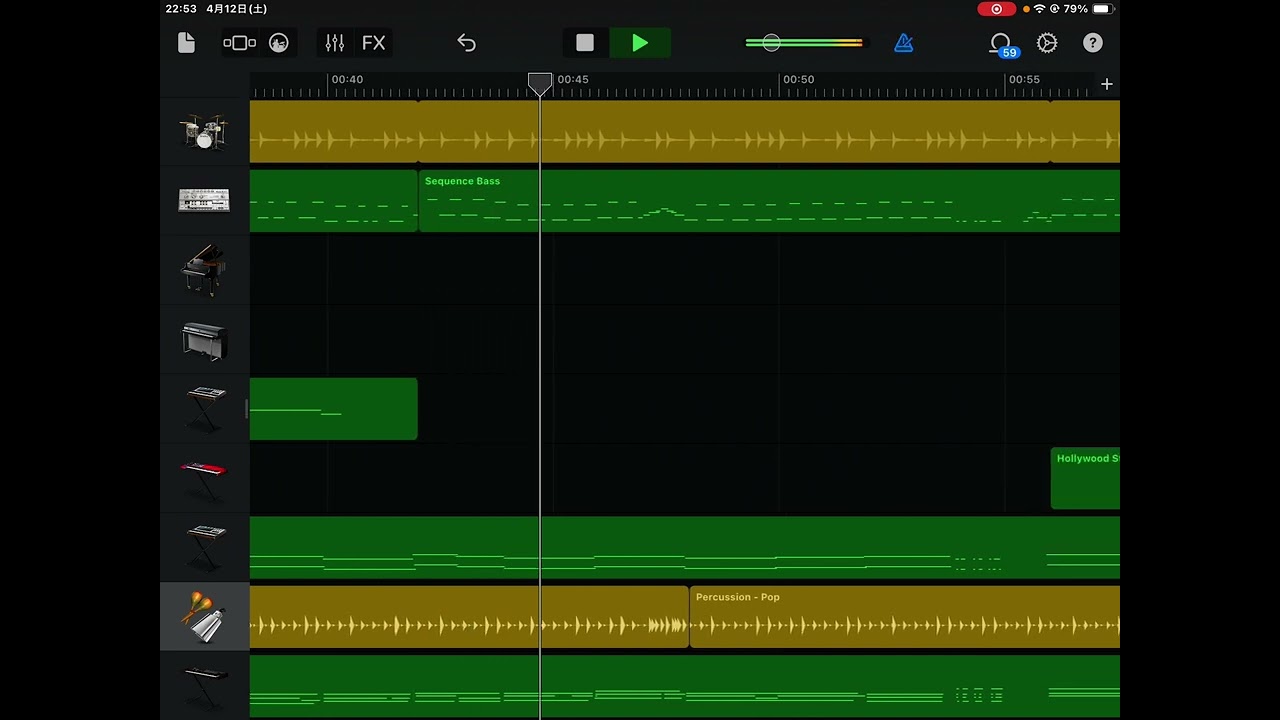Viewport: 1280px width, 720px height.
Task: Open My Songs document browser
Action: click(186, 43)
